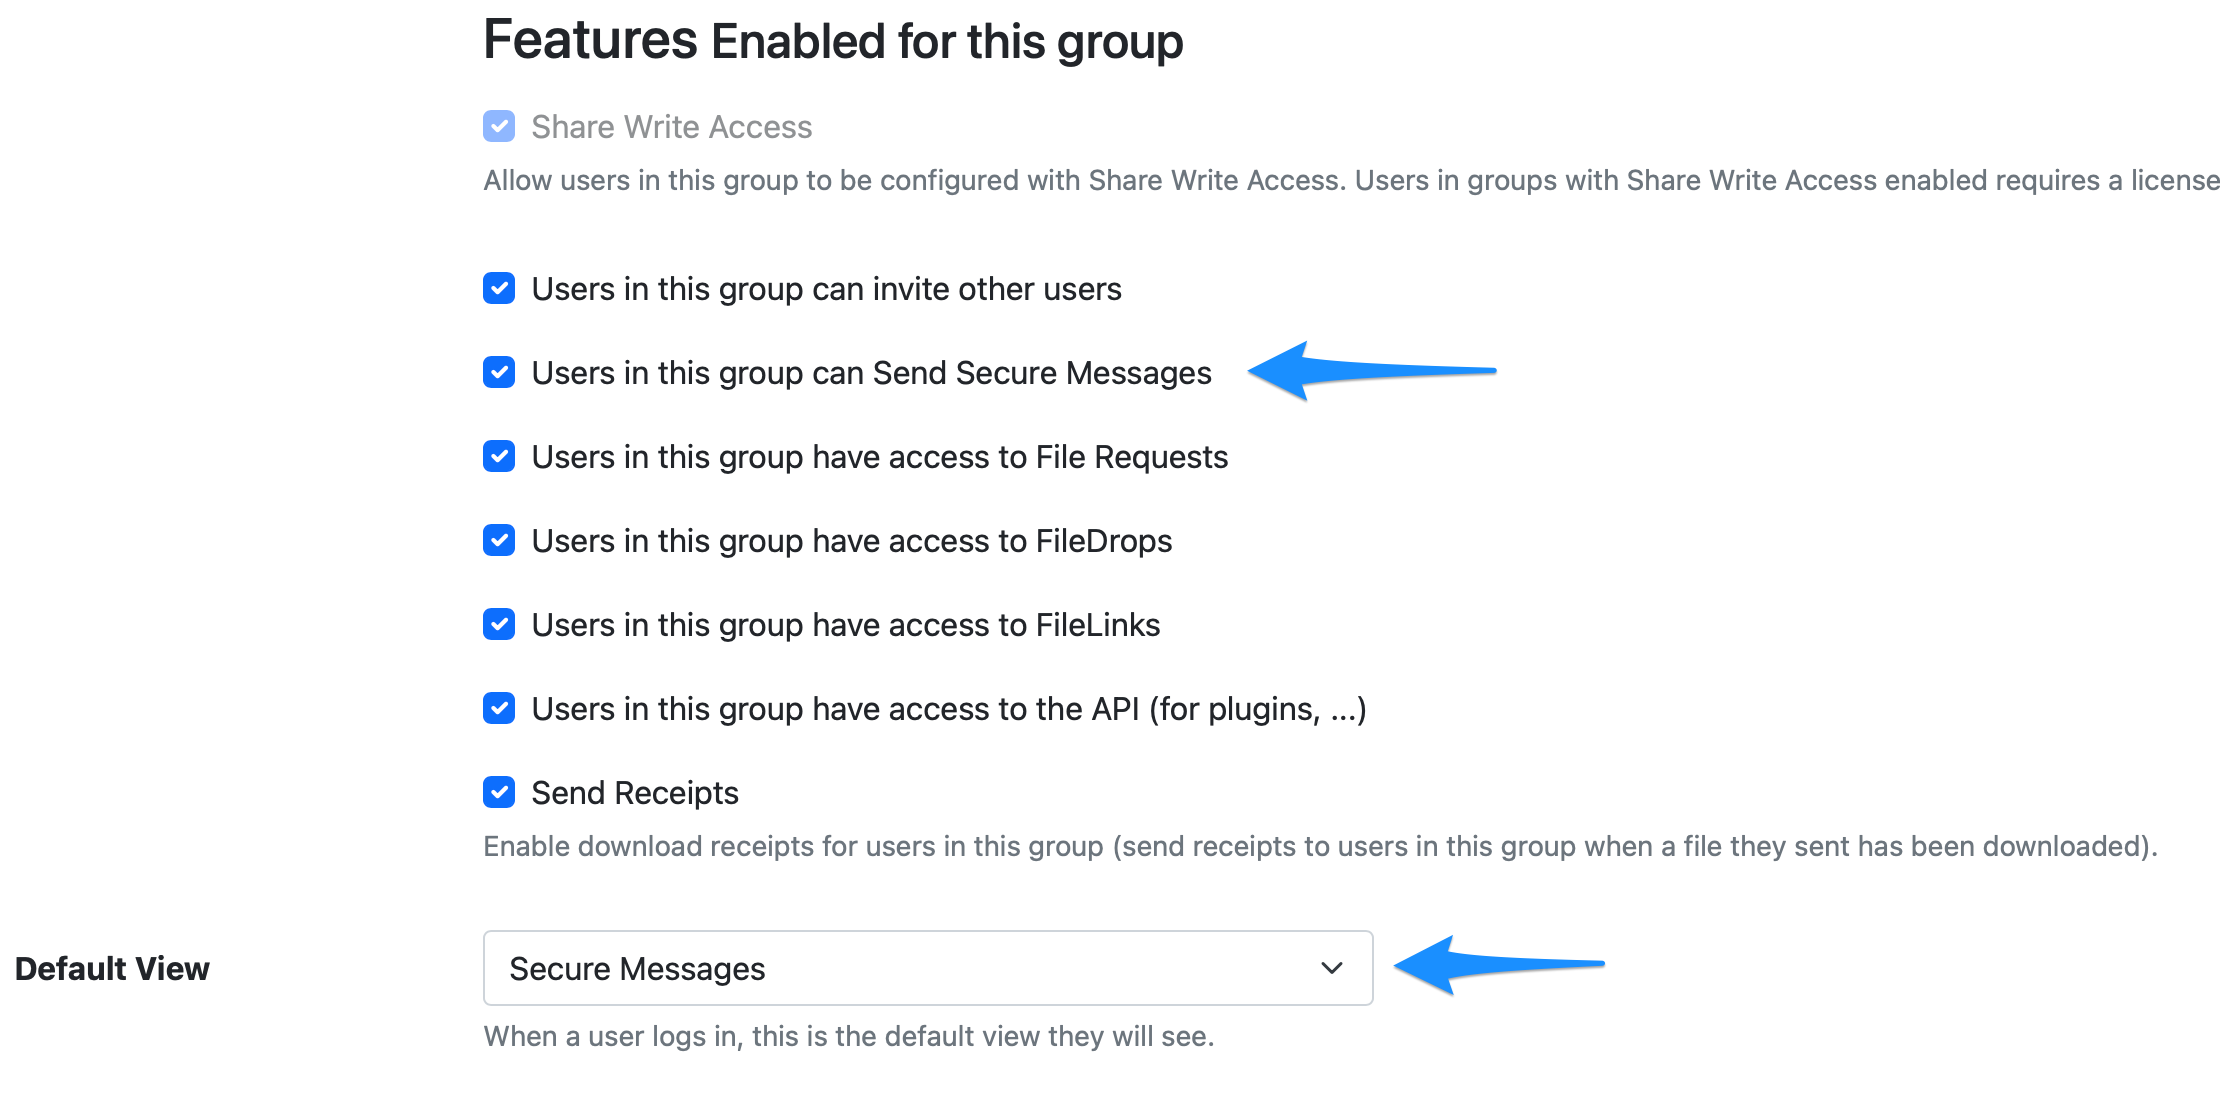Uncheck access to FileDrops
The height and width of the screenshot is (1102, 2220).
coord(498,540)
